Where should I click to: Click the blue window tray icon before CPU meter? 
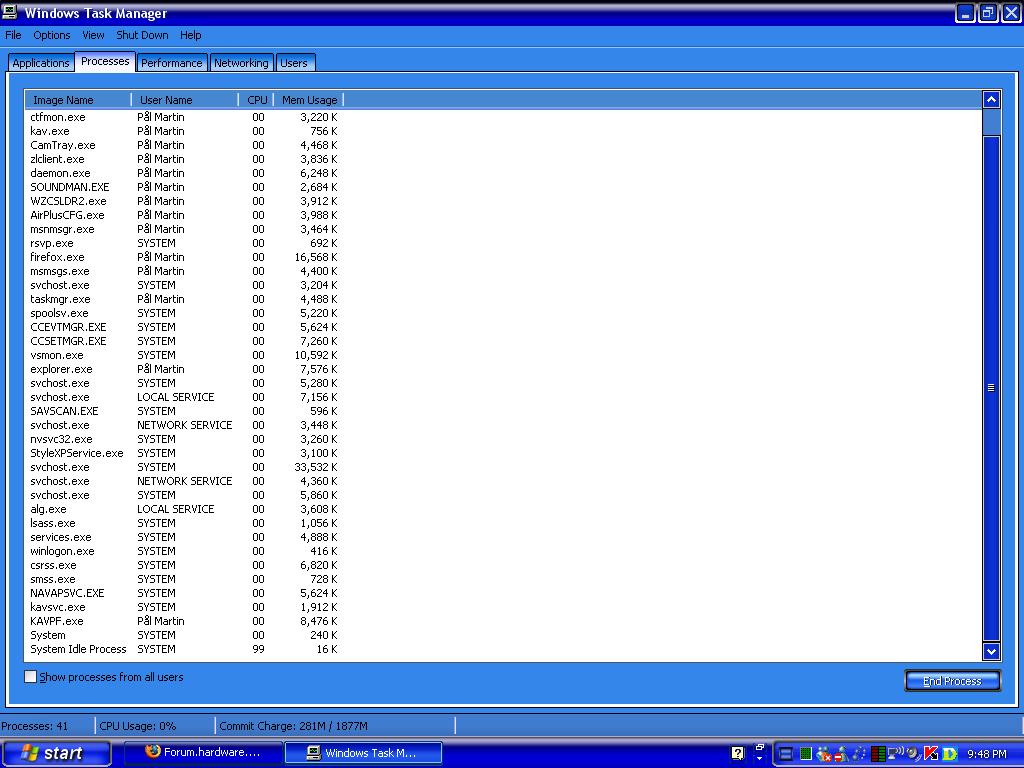pos(786,754)
